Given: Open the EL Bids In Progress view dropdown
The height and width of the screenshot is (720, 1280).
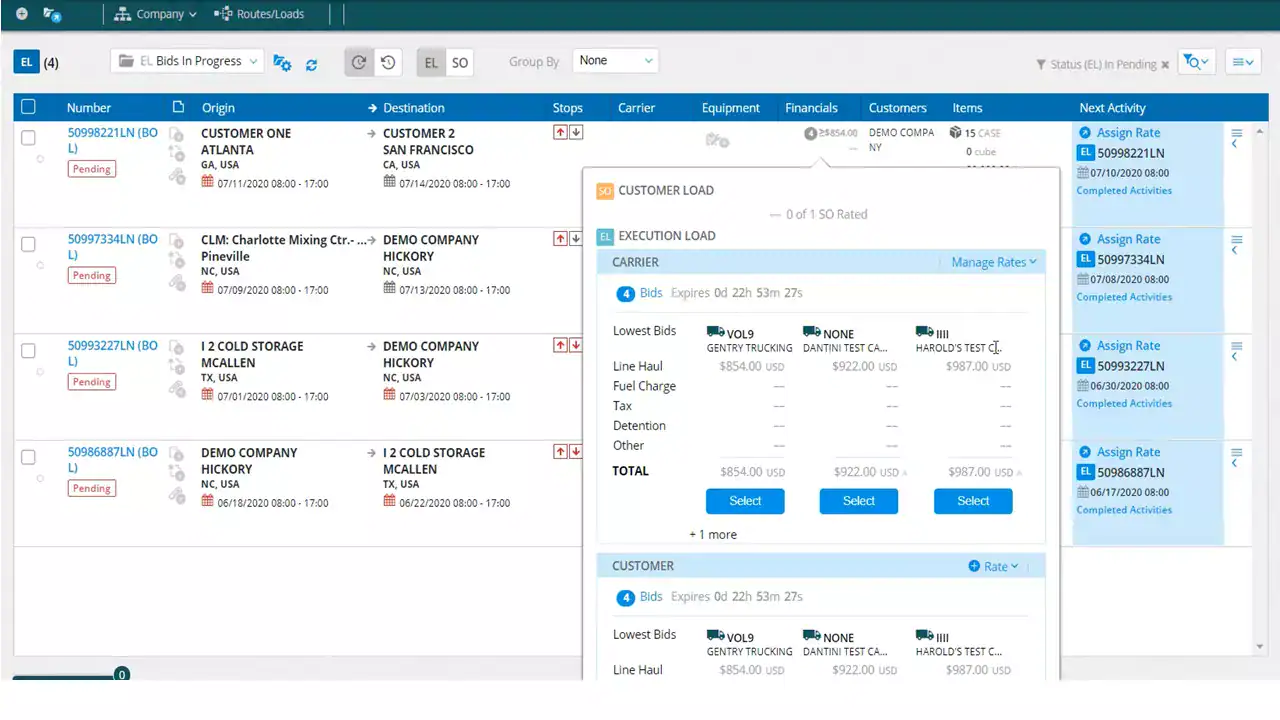Looking at the screenshot, I should tap(187, 61).
